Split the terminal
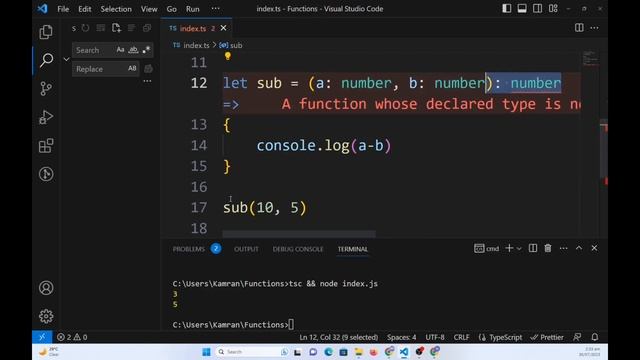 point(533,248)
